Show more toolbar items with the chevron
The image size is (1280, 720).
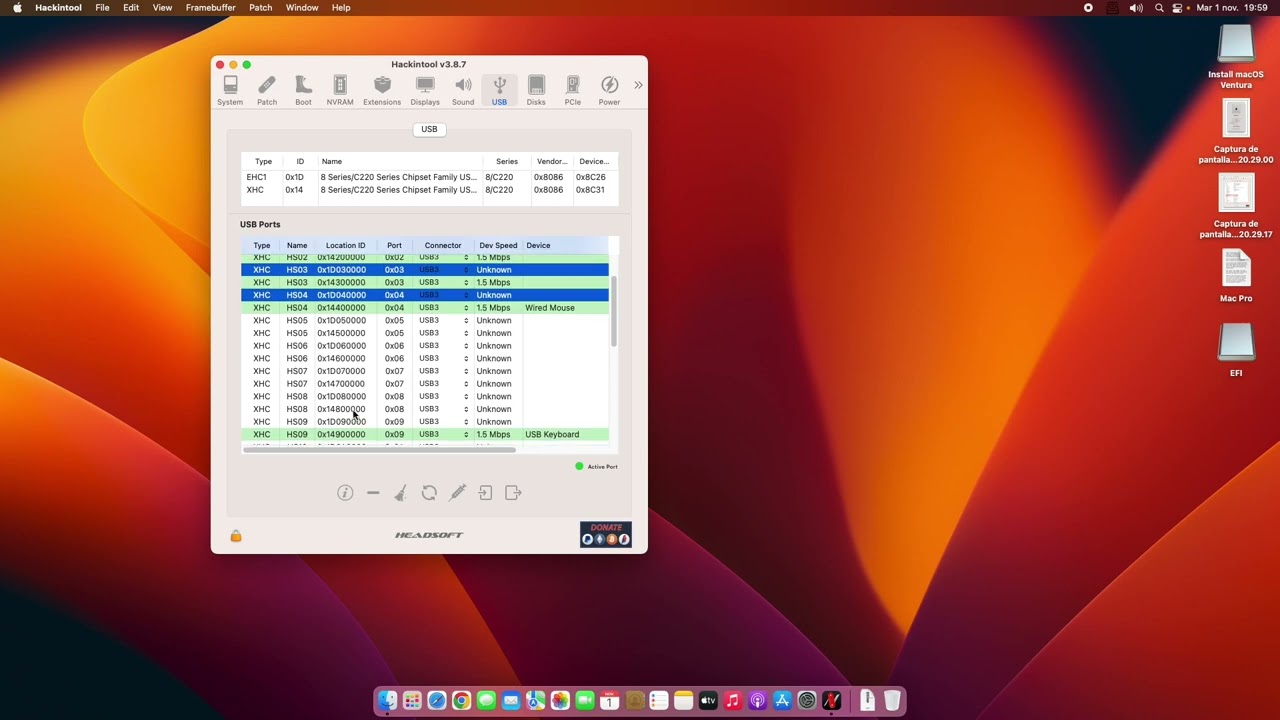click(x=638, y=85)
